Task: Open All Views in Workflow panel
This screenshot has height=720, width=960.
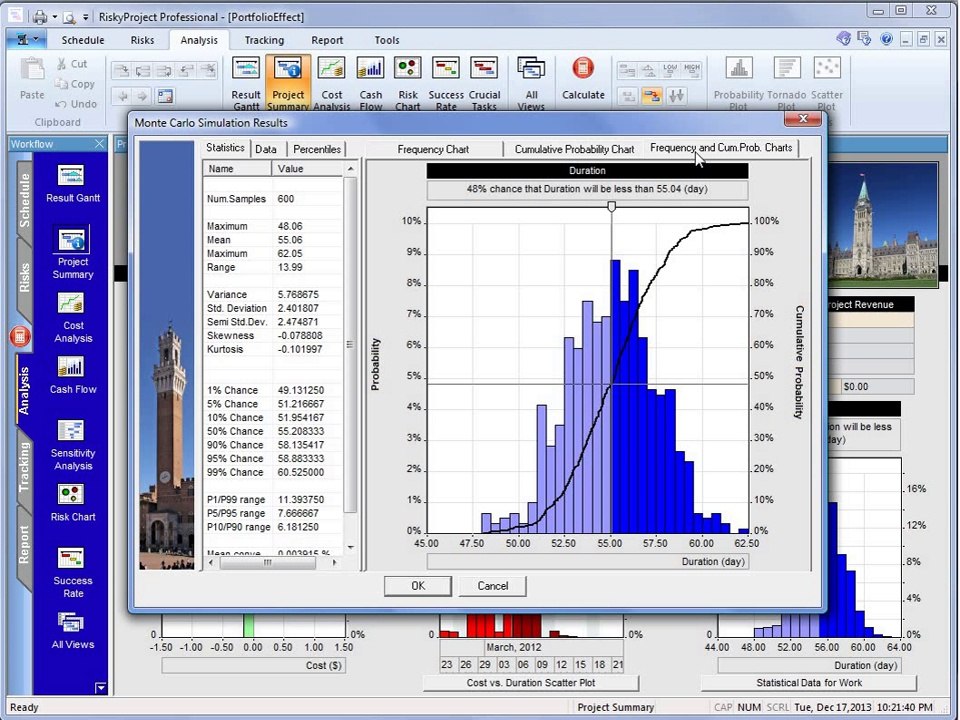Action: (x=73, y=631)
